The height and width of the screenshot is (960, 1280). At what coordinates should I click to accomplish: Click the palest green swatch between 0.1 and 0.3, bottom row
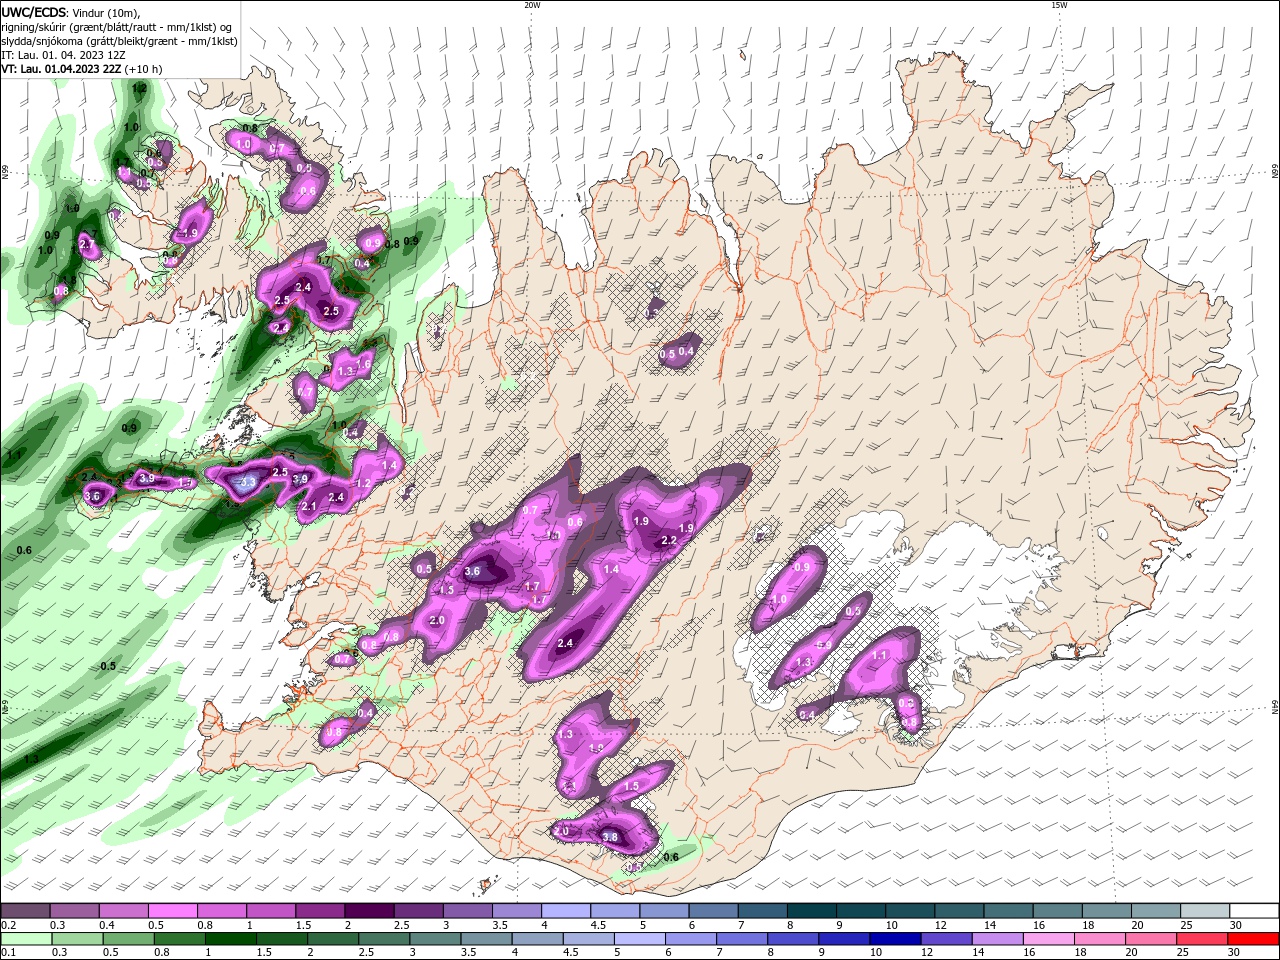pyautogui.click(x=26, y=939)
